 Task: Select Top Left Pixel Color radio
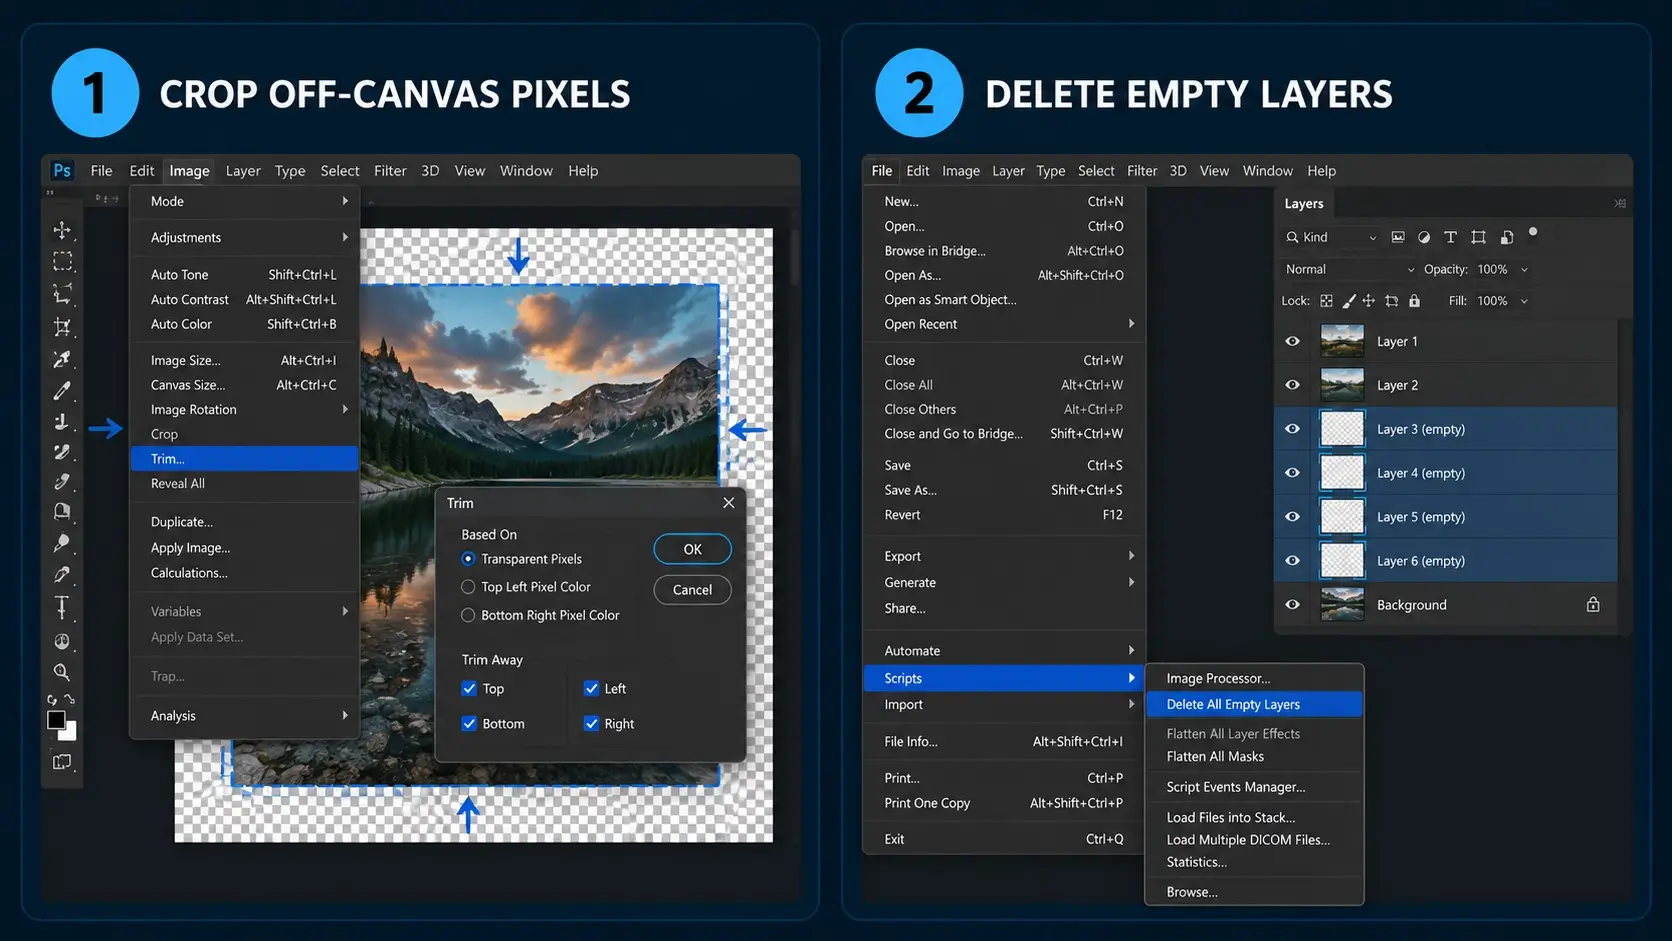[x=468, y=587]
